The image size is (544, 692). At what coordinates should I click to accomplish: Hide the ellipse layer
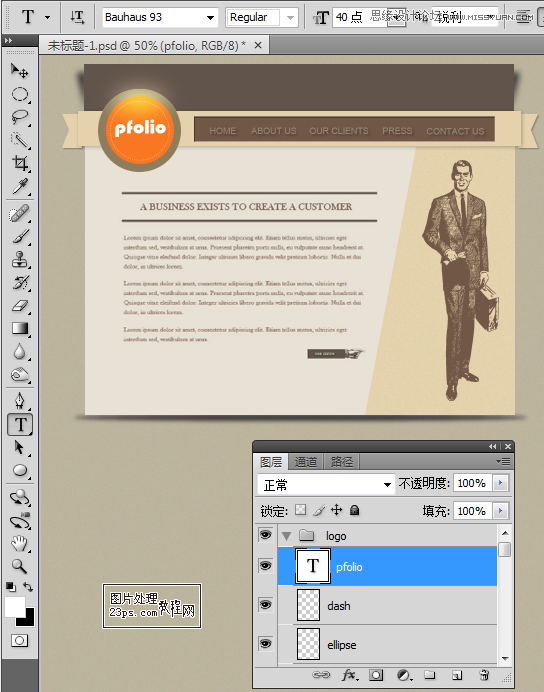(266, 643)
